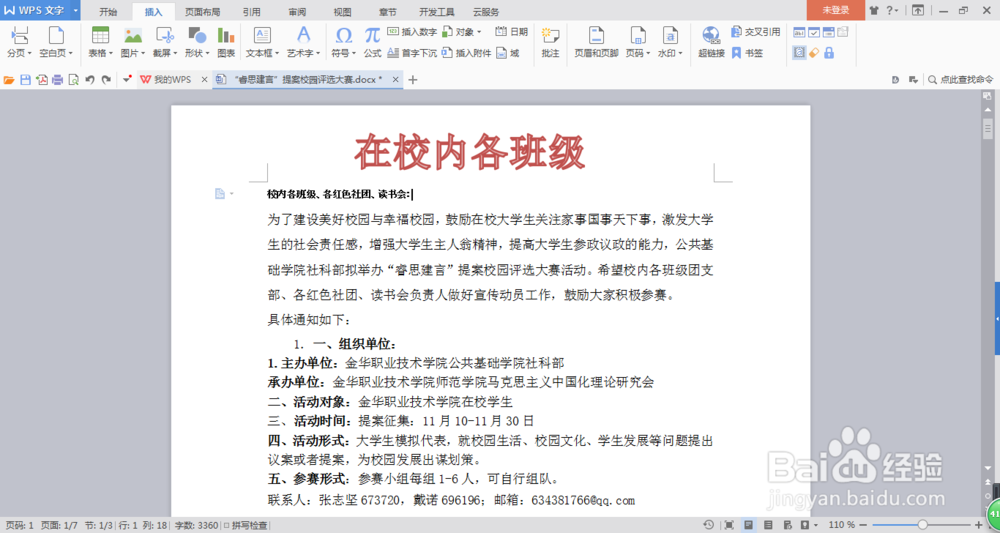Open a new document tab with plus
The image size is (1000, 533).
point(413,80)
